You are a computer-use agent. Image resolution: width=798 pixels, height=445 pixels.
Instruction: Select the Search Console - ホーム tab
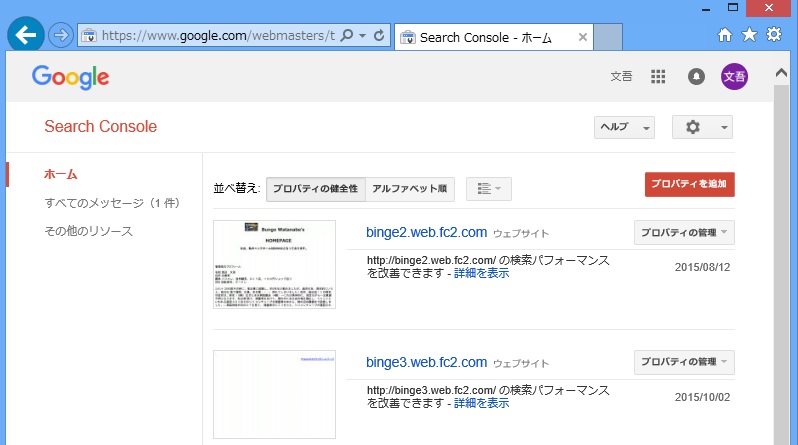[494, 37]
